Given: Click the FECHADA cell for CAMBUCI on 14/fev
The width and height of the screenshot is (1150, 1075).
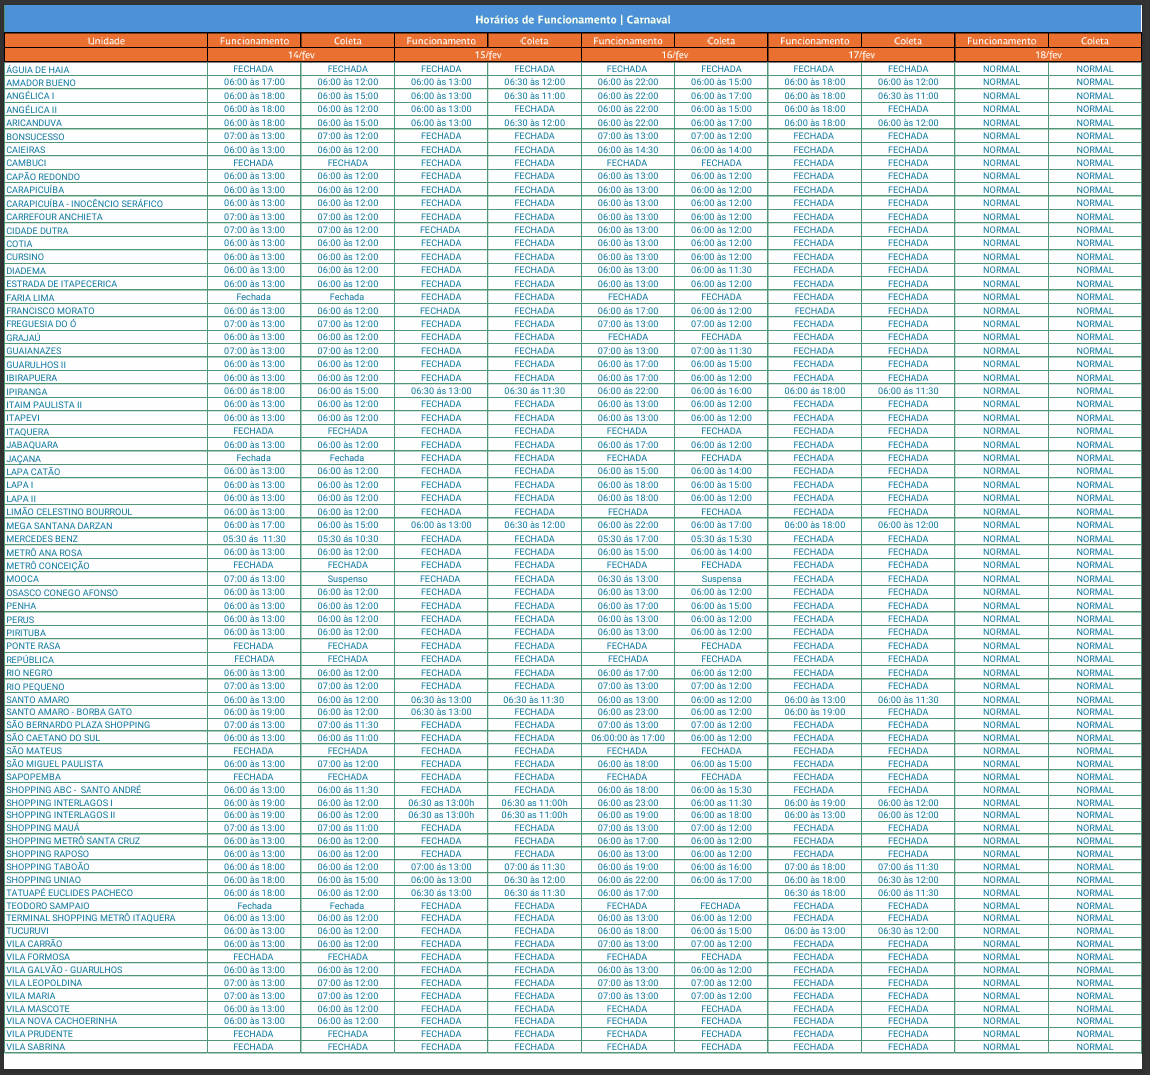Looking at the screenshot, I should (255, 162).
